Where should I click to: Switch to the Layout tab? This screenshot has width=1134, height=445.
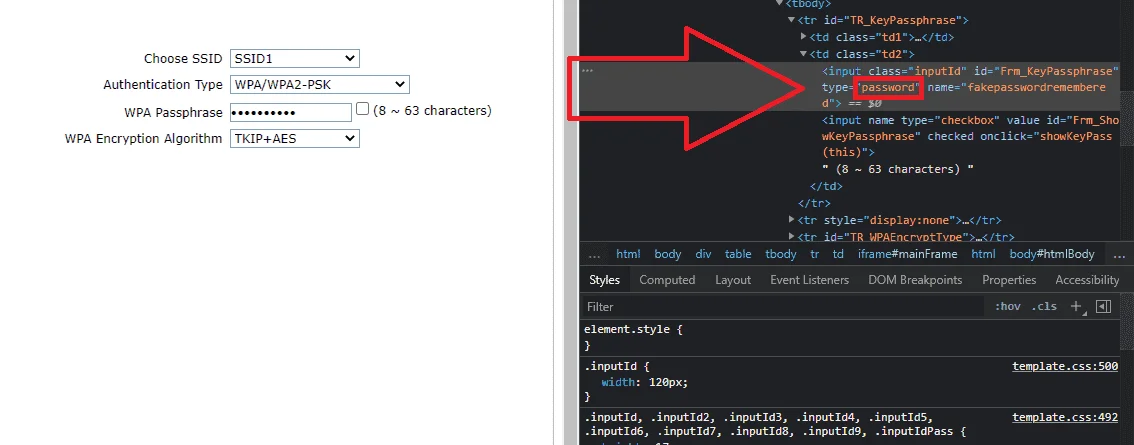coord(733,280)
